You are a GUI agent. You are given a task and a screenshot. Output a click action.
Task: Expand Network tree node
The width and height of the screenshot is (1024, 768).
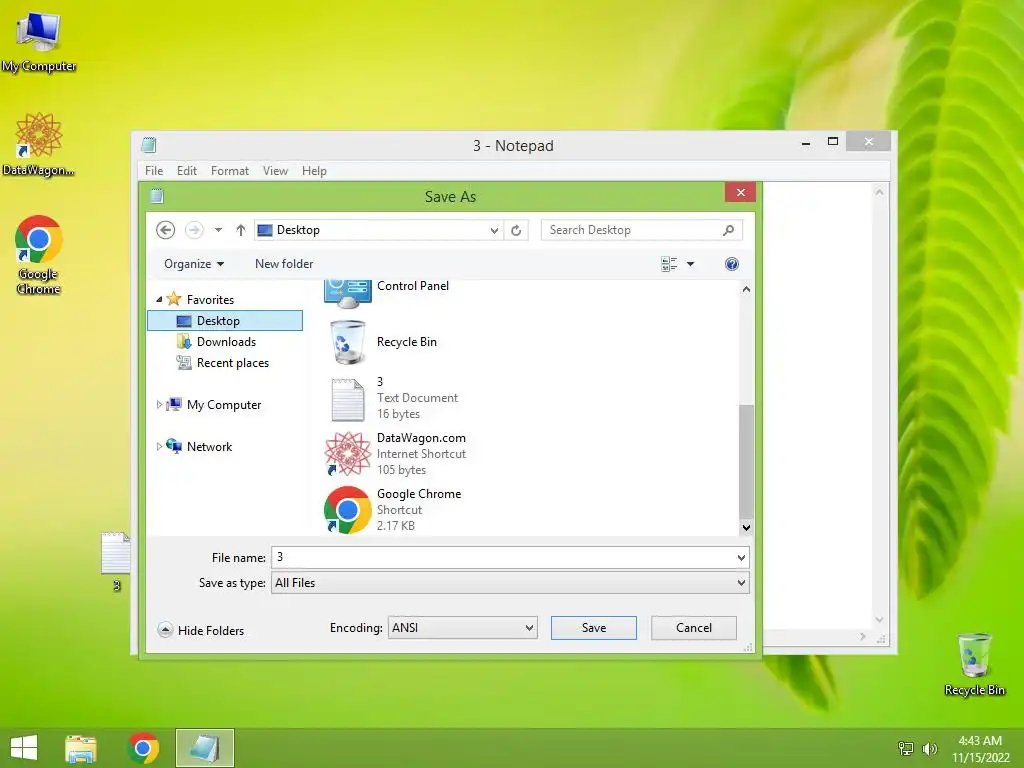[159, 447]
